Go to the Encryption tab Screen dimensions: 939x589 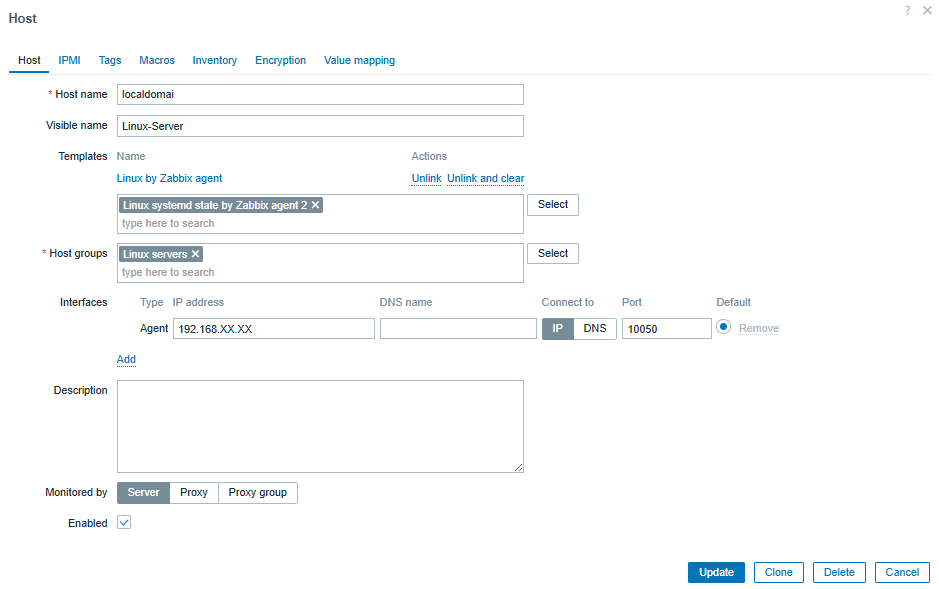point(280,60)
